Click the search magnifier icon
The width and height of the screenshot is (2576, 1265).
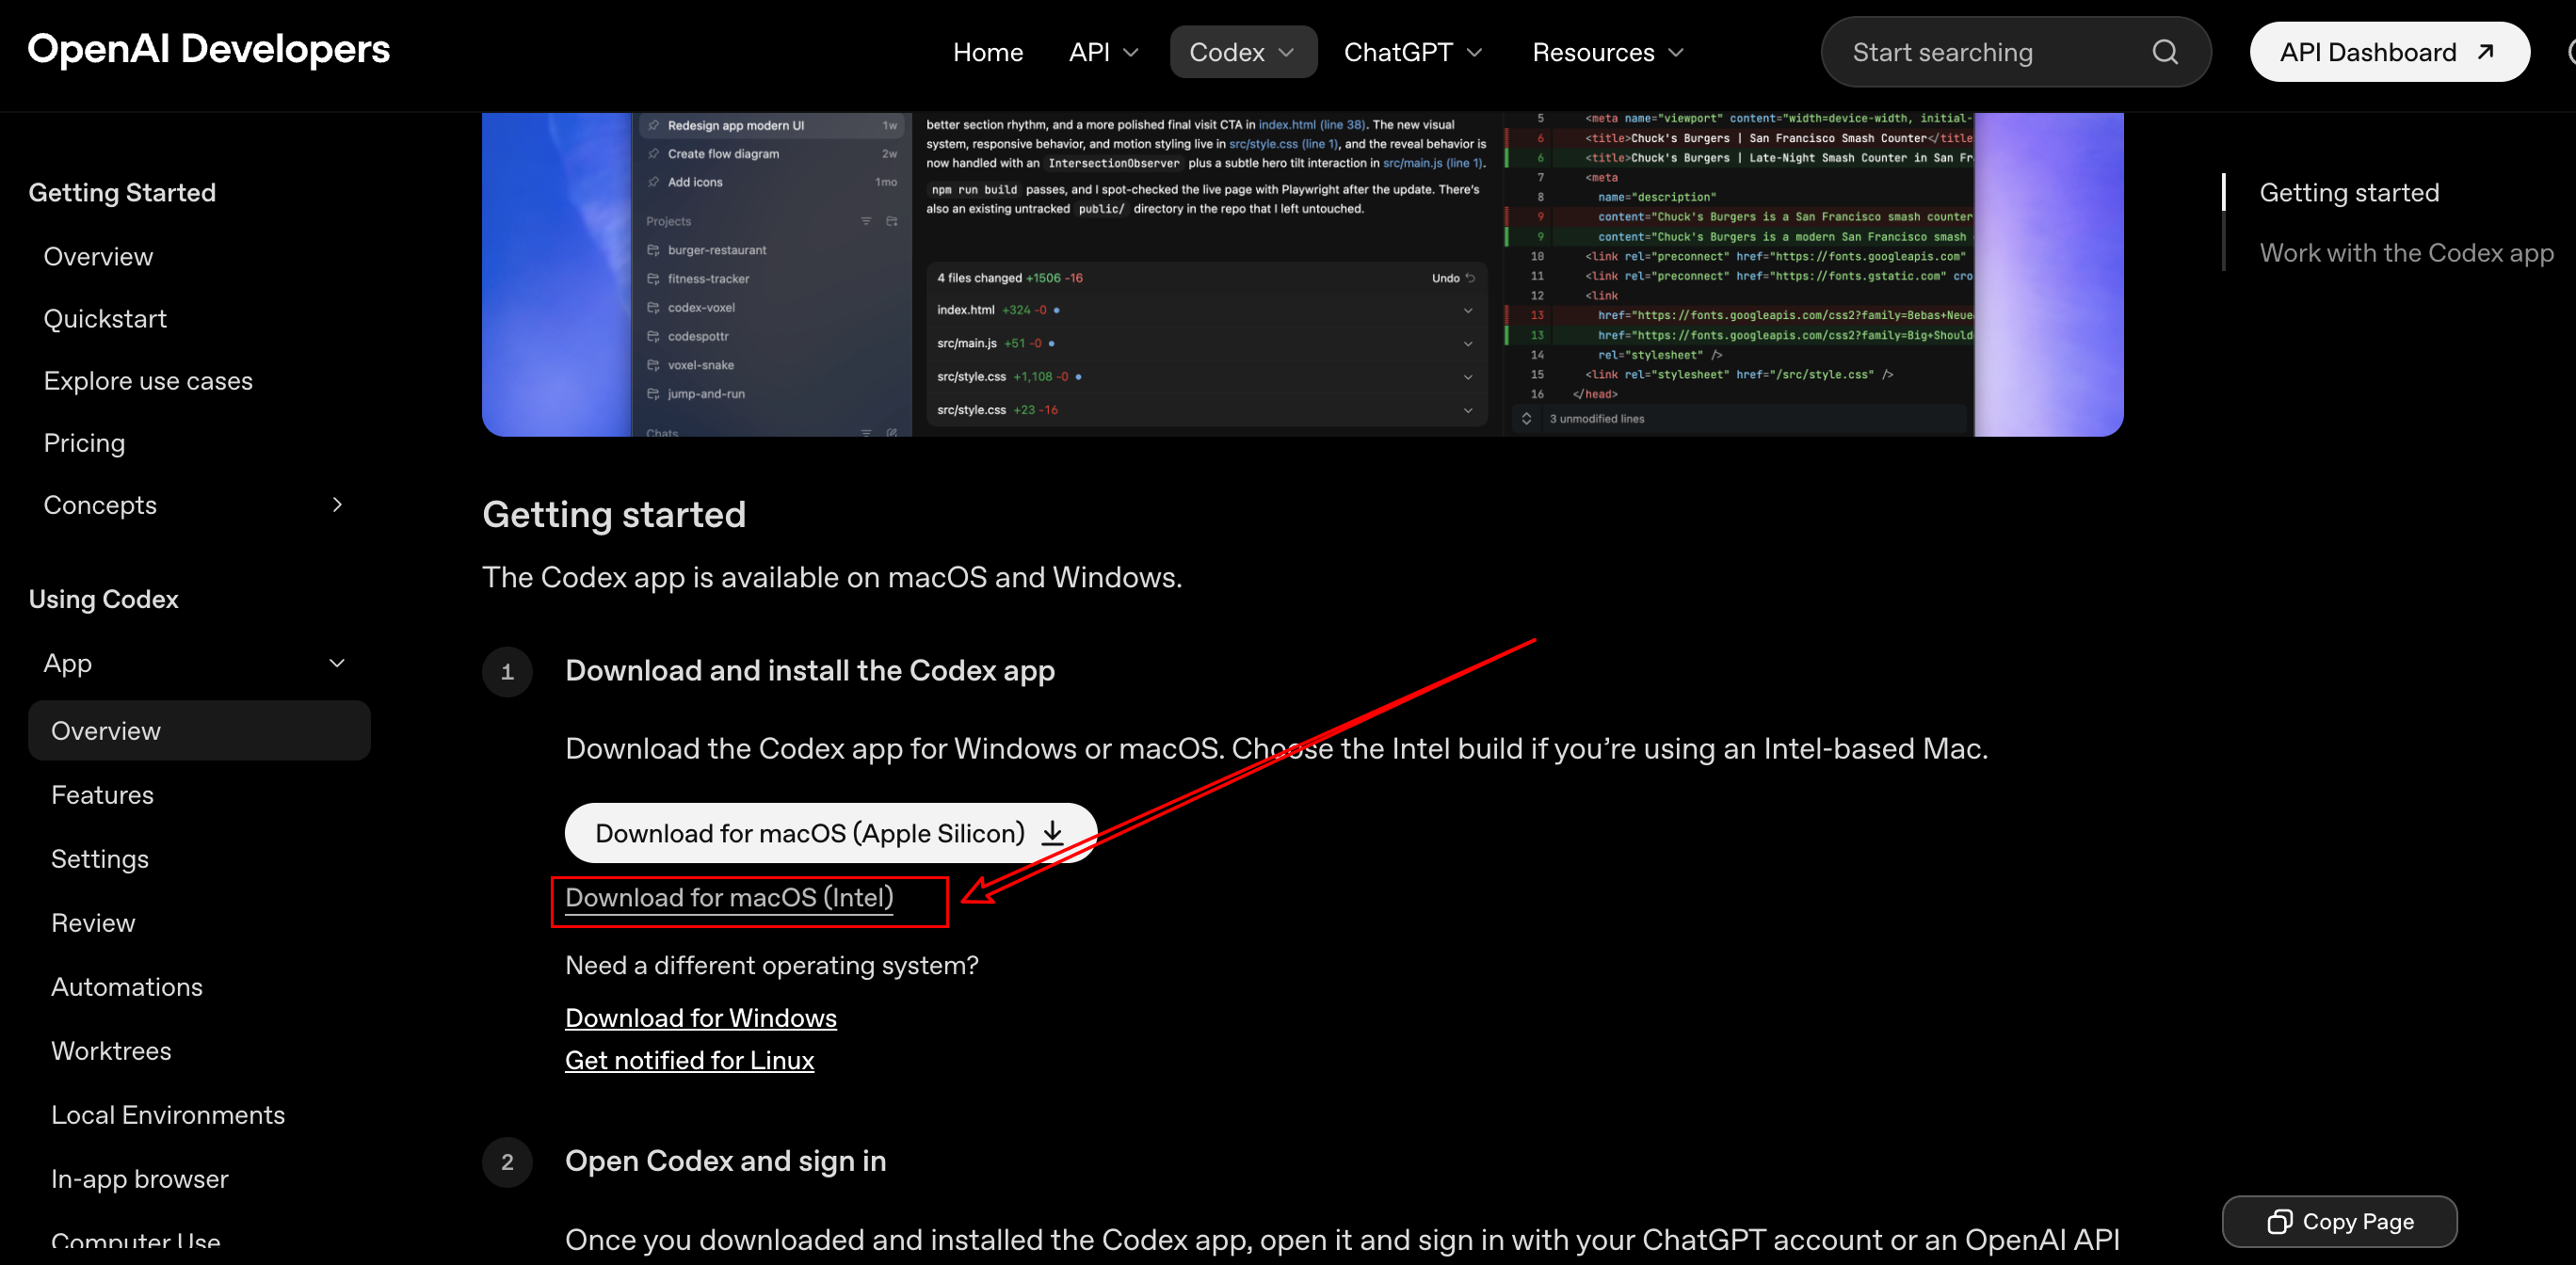(x=2164, y=52)
